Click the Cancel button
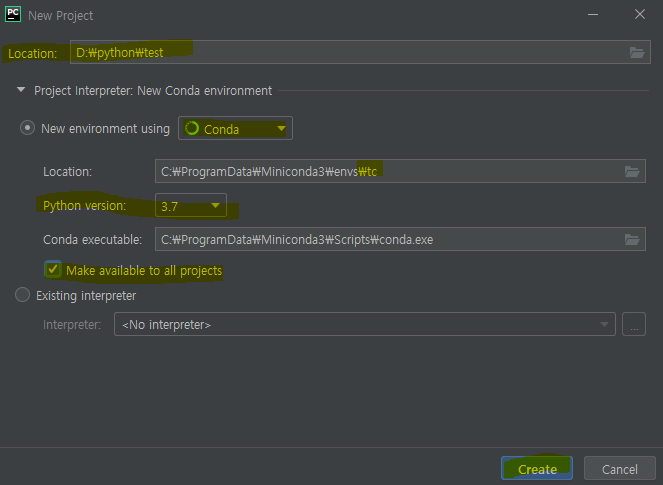The image size is (663, 485). [x=619, y=469]
